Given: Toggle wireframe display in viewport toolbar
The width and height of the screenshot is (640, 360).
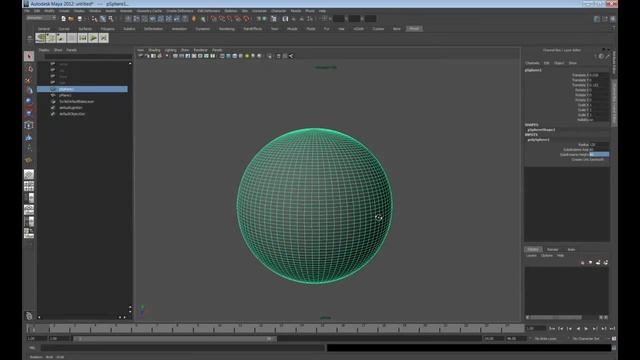Looking at the screenshot, I should (x=222, y=56).
